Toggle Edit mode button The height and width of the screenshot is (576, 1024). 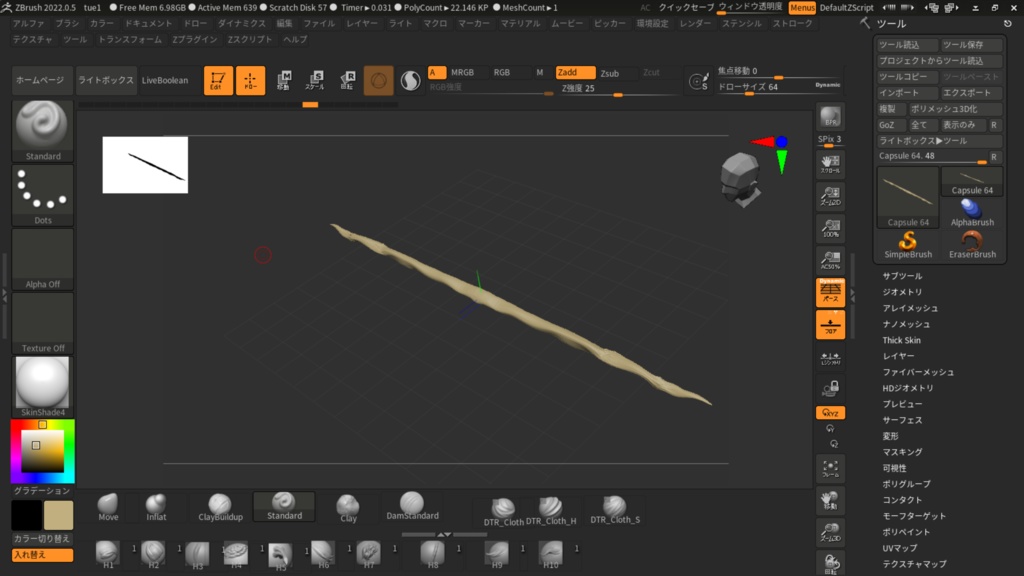pyautogui.click(x=218, y=80)
